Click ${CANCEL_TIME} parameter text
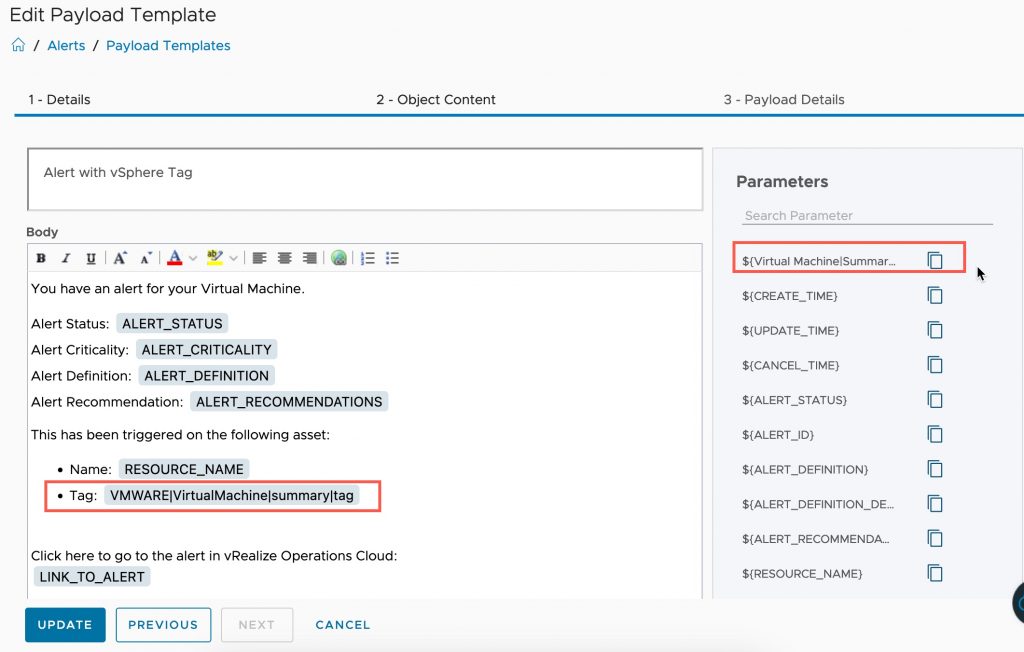The width and height of the screenshot is (1024, 652). pyautogui.click(x=790, y=365)
